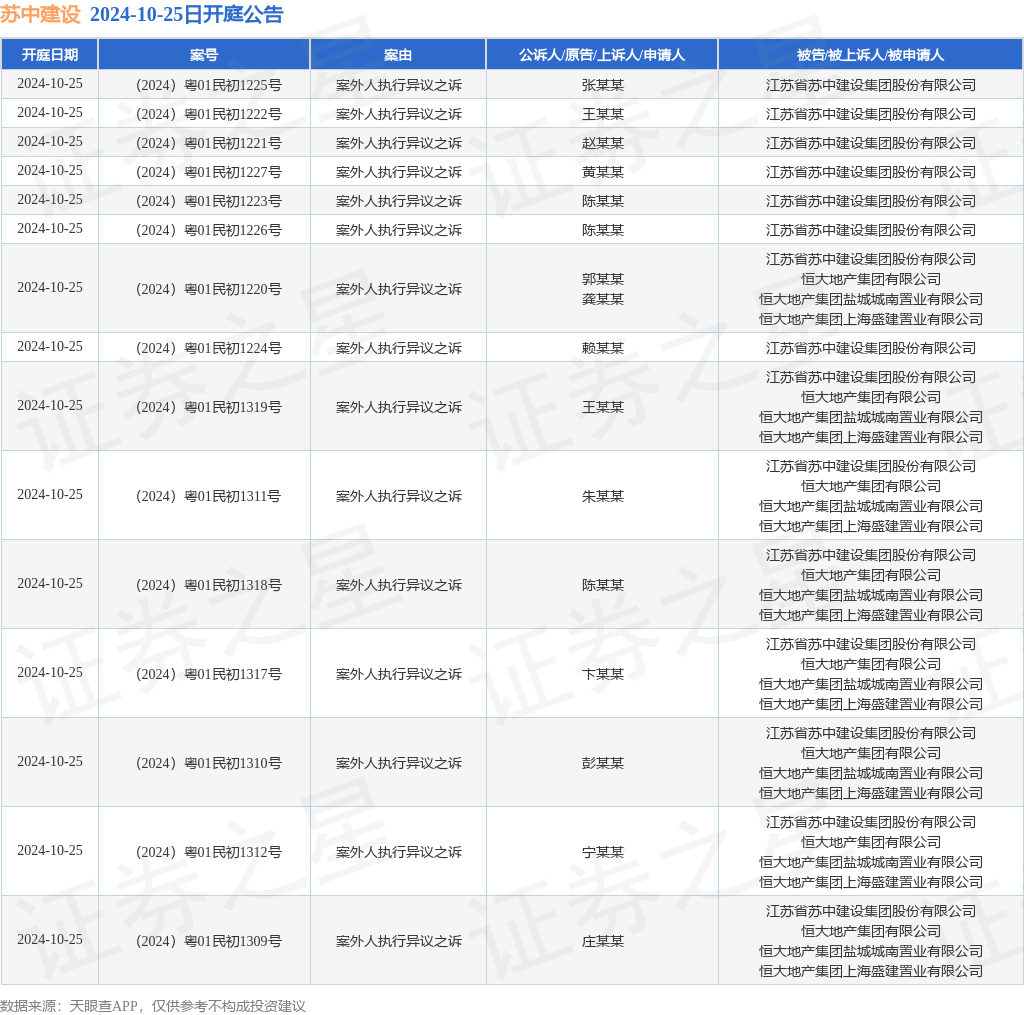Select the 案由 column header
Image resolution: width=1024 pixels, height=1015 pixels.
[x=398, y=55]
